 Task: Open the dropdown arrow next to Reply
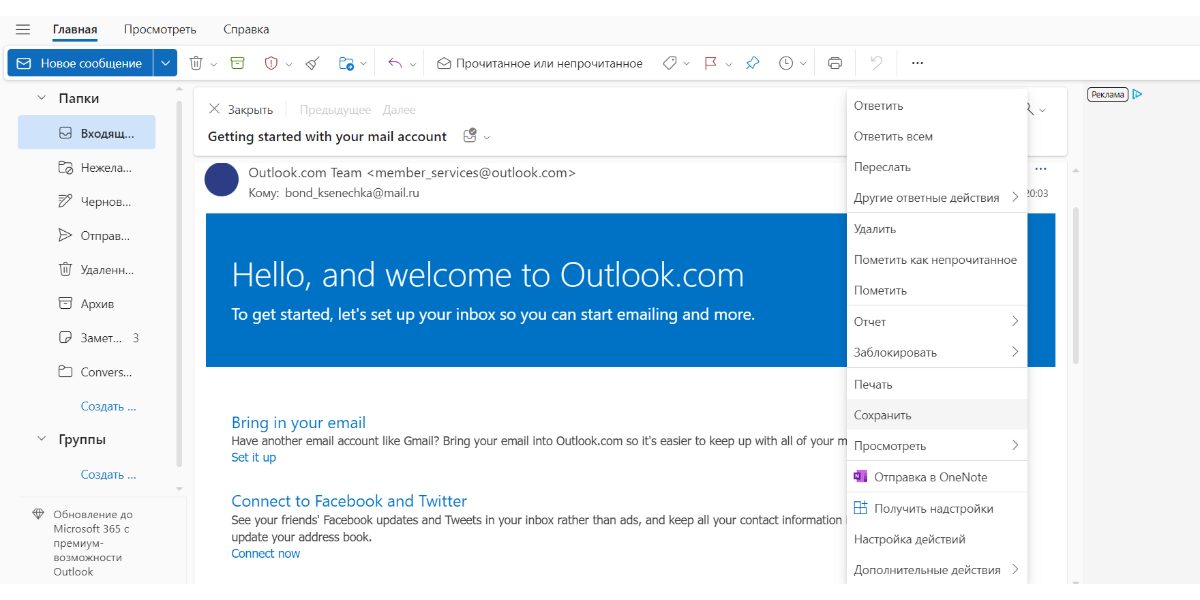point(414,63)
